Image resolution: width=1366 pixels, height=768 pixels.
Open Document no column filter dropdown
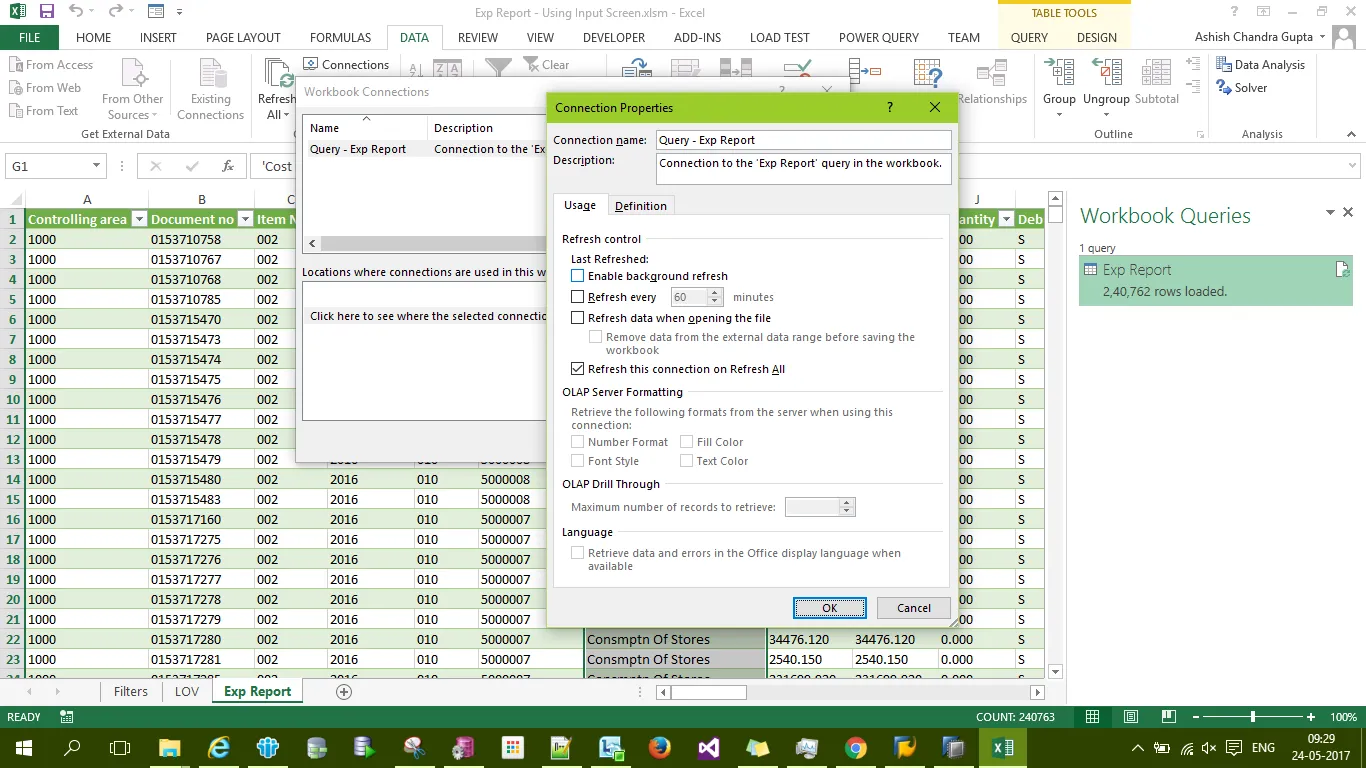coord(245,219)
